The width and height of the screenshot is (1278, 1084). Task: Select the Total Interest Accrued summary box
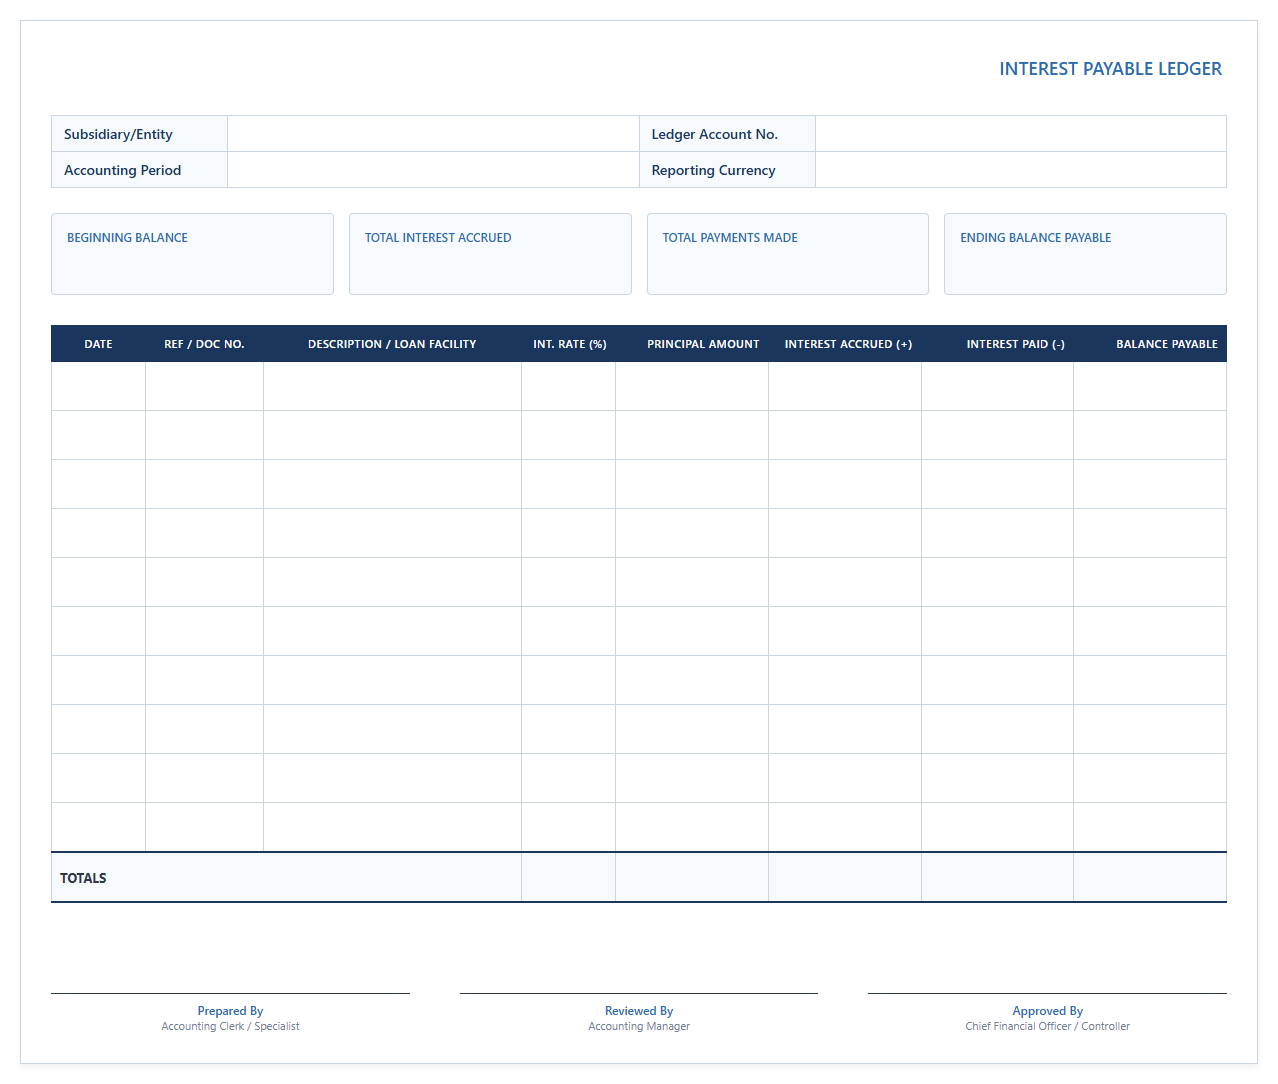(x=490, y=254)
